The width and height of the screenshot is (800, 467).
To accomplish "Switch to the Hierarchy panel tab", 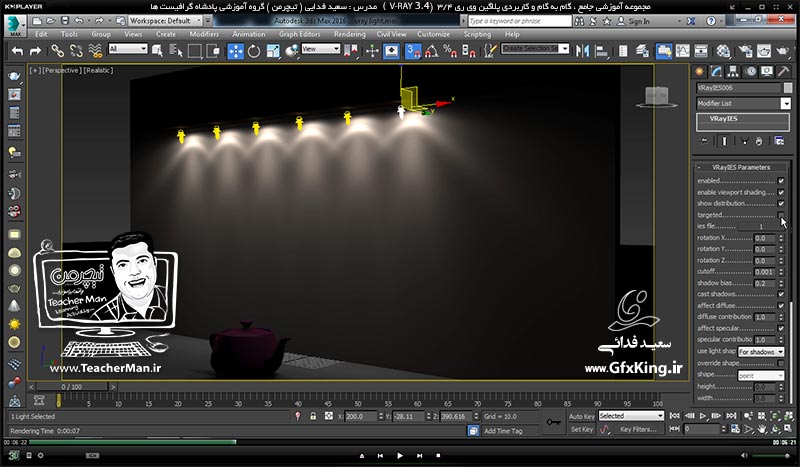I will tap(733, 72).
